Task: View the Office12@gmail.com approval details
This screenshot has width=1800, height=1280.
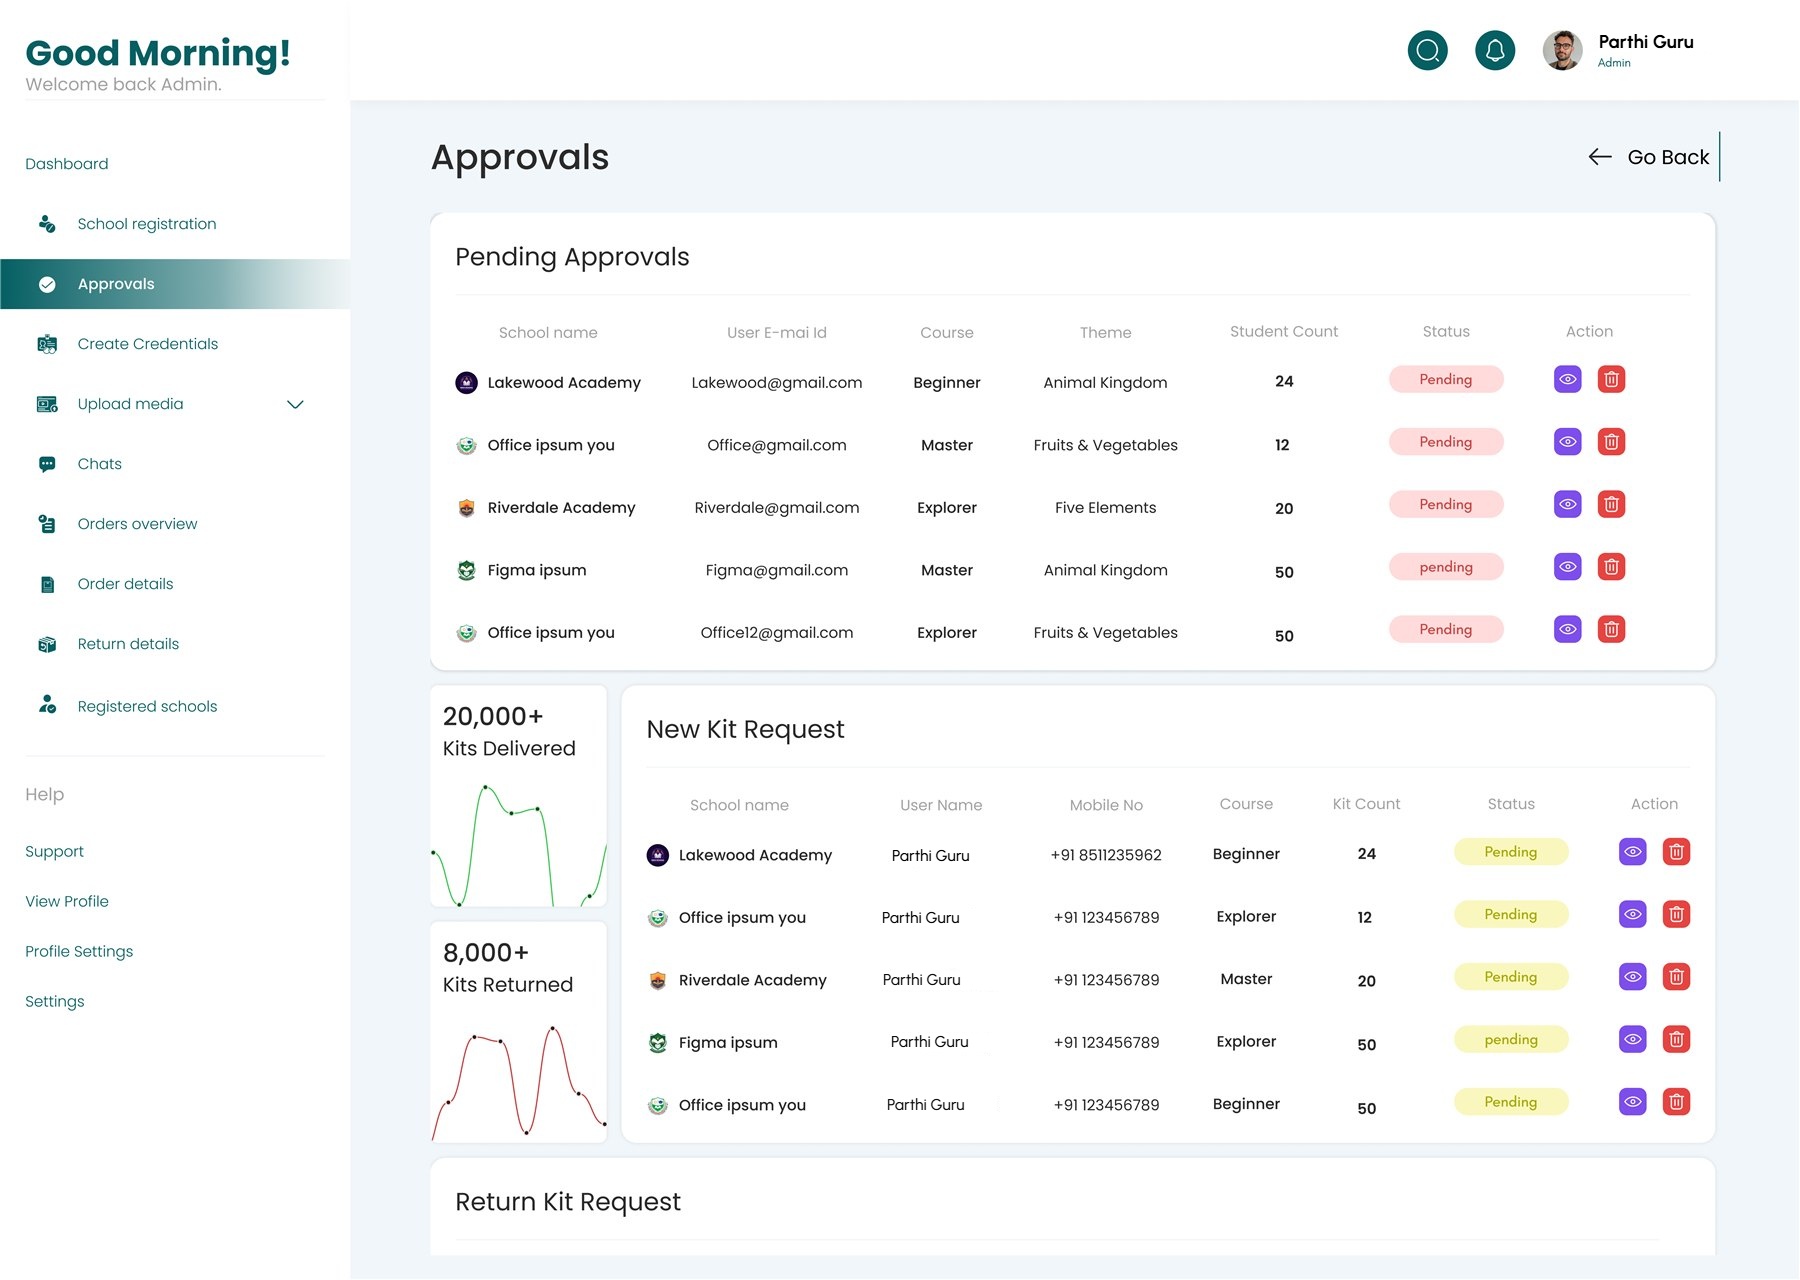Action: pyautogui.click(x=1568, y=629)
